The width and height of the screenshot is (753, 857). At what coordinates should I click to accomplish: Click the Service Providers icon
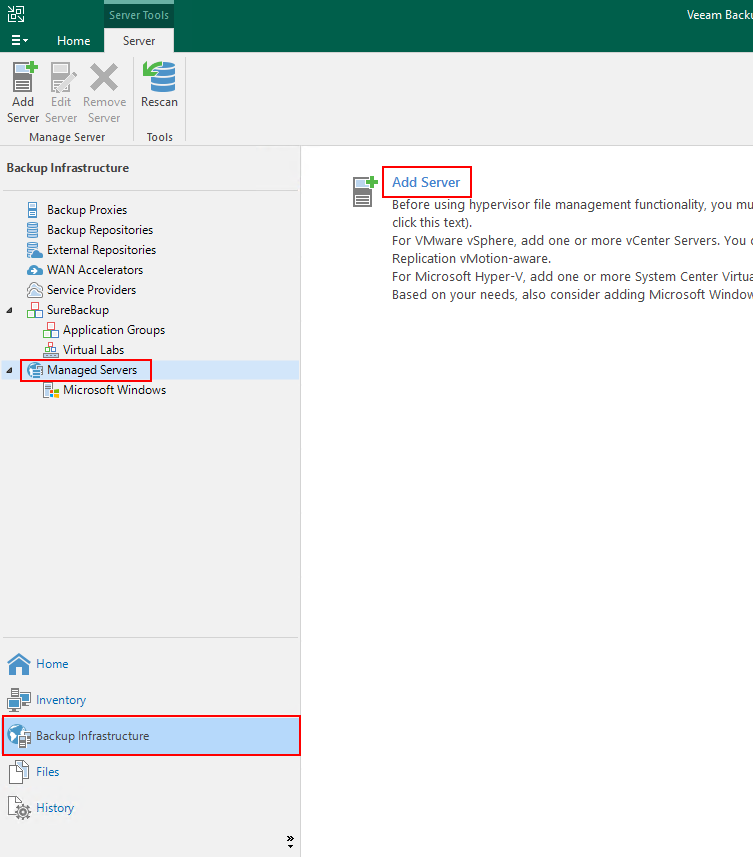(34, 290)
